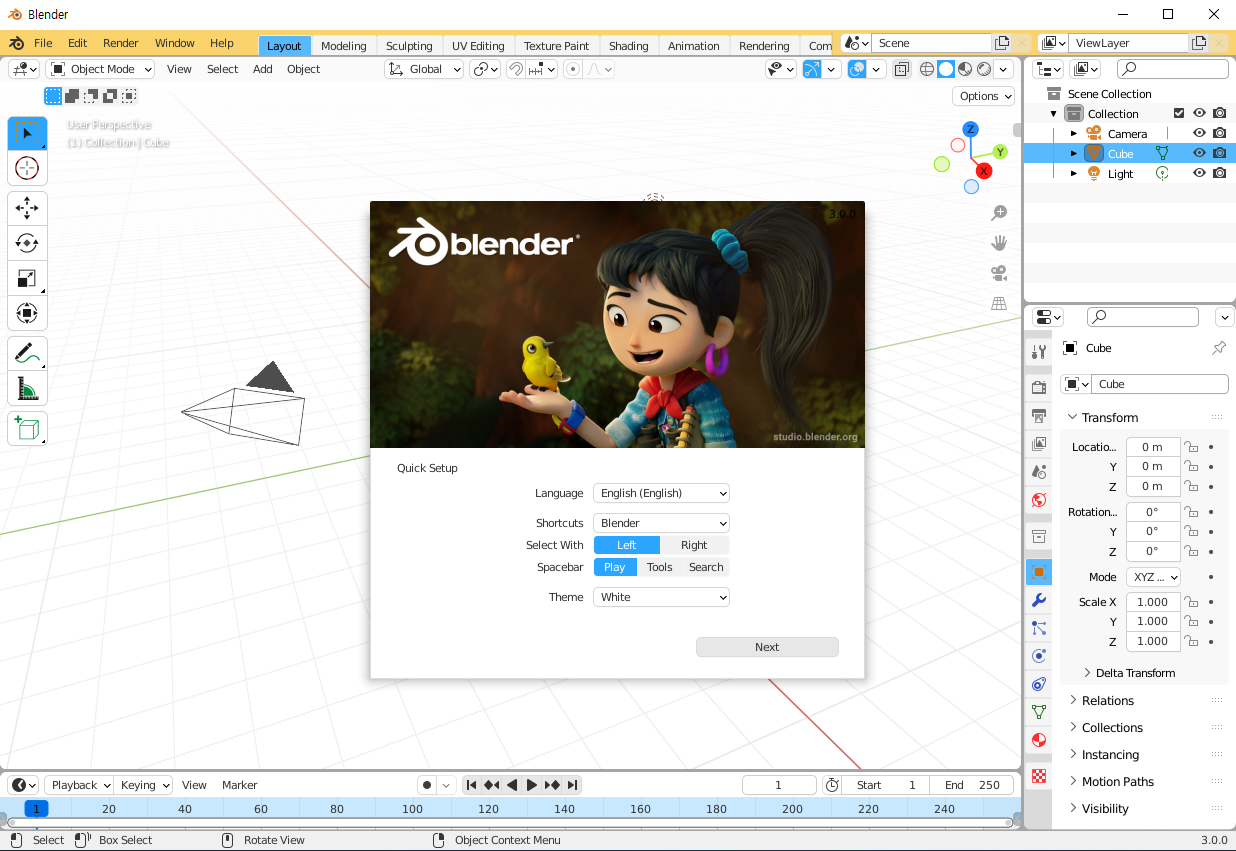Open the Material properties tab
Viewport: 1236px width, 851px height.
pyautogui.click(x=1039, y=740)
